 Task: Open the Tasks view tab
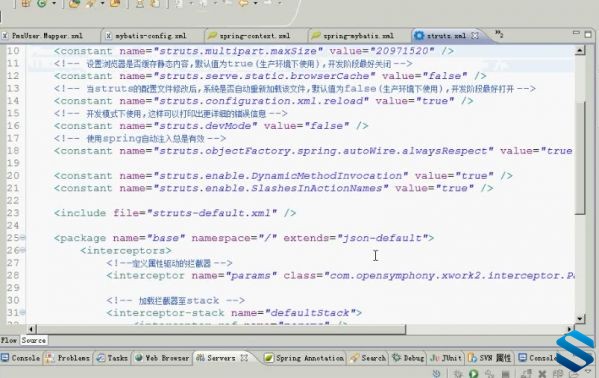(x=112, y=358)
